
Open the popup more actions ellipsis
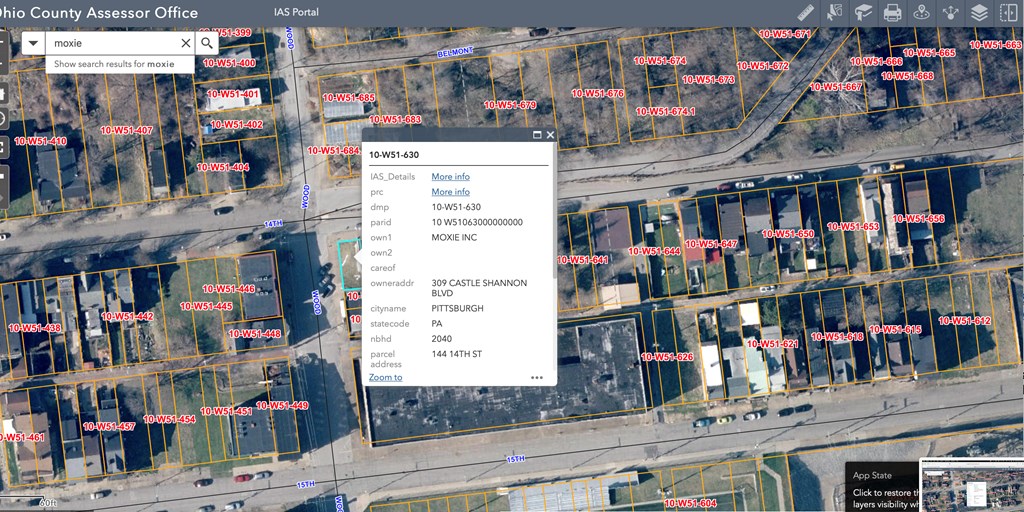pos(537,378)
